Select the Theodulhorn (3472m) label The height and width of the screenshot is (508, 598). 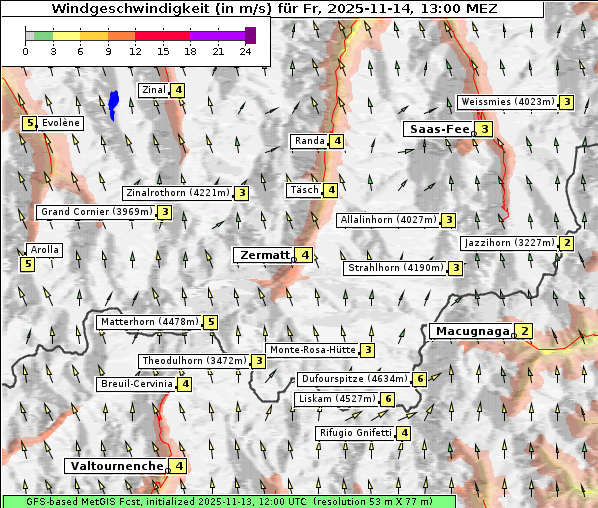[x=195, y=360]
